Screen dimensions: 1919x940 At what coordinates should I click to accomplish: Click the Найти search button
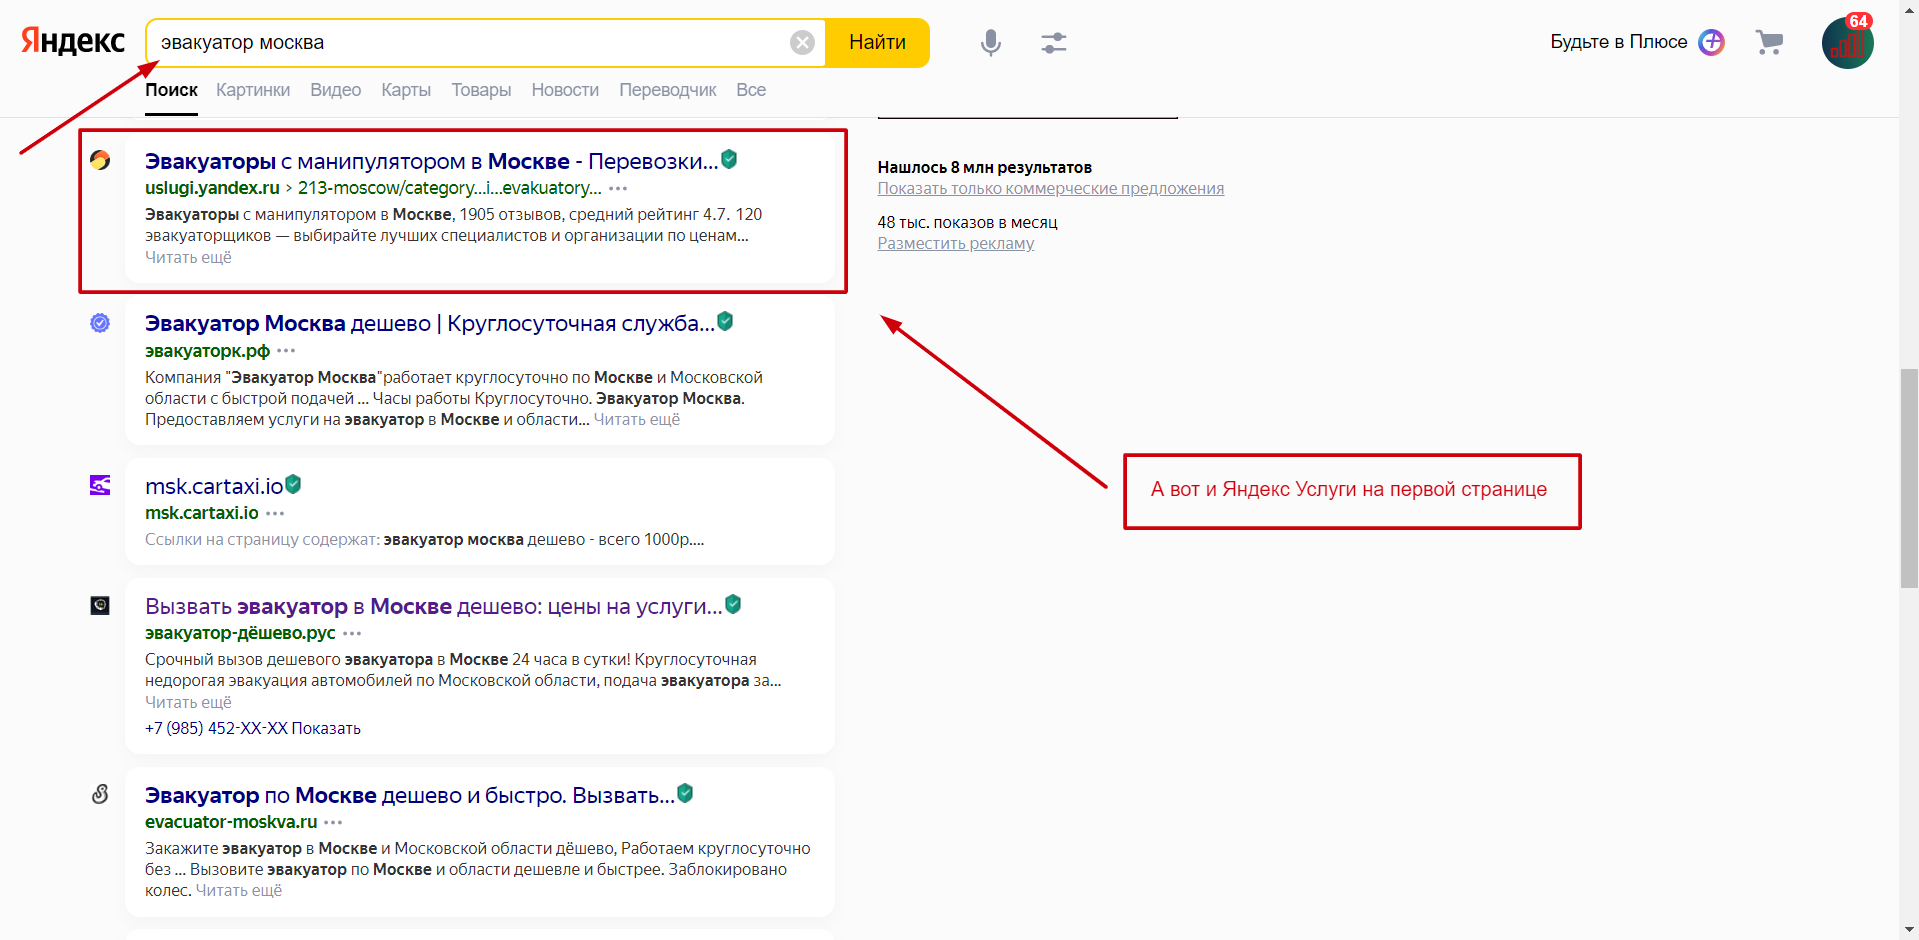pos(878,42)
